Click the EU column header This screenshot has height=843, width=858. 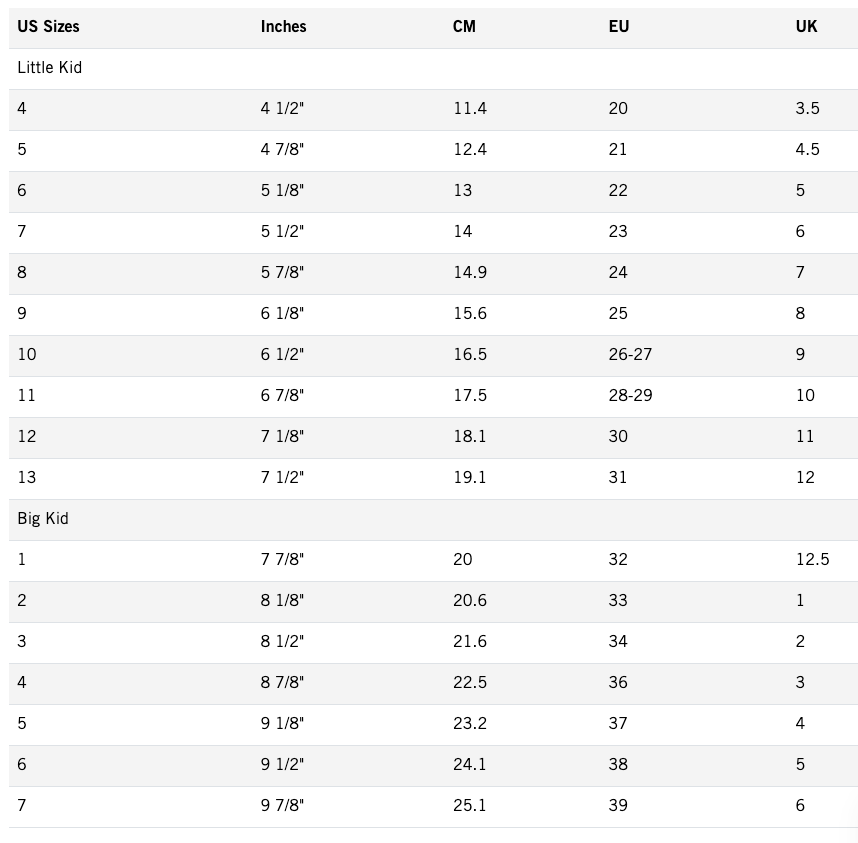click(x=619, y=26)
